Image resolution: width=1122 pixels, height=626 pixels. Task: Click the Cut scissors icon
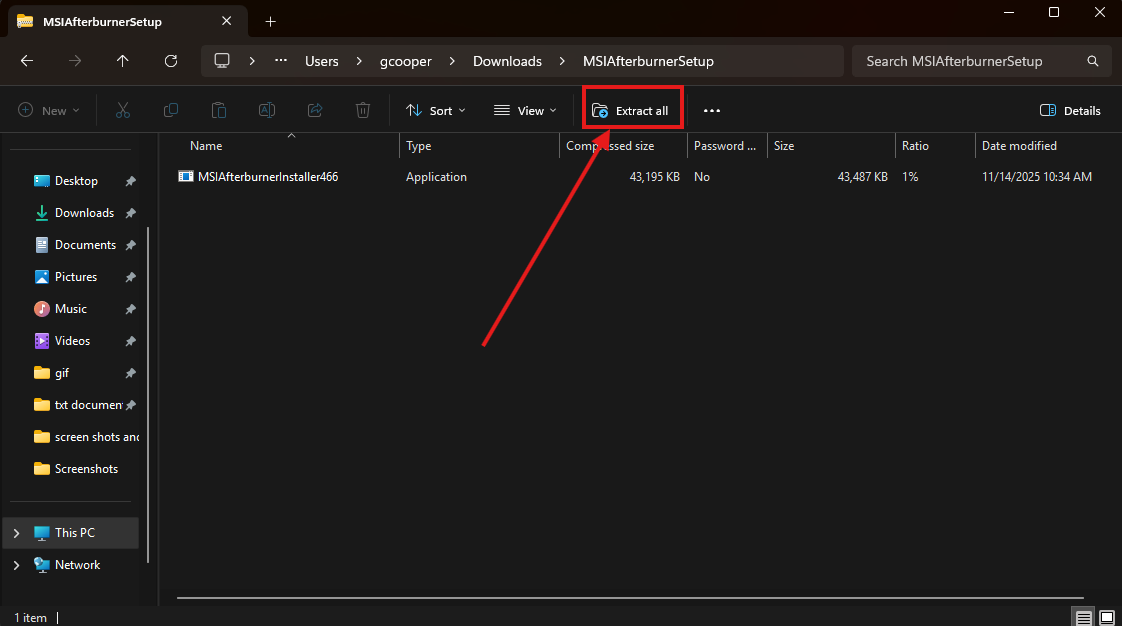[x=122, y=110]
